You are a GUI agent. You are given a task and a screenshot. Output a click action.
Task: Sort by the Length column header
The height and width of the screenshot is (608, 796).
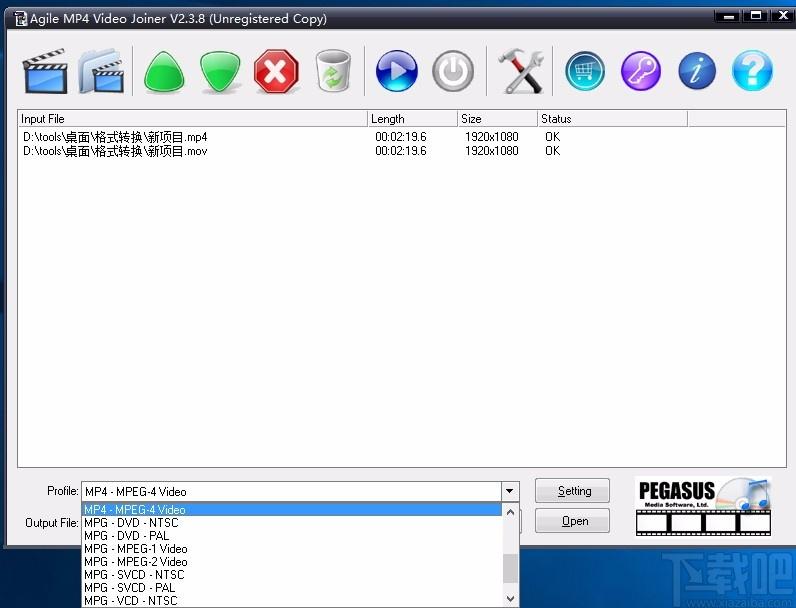(412, 119)
